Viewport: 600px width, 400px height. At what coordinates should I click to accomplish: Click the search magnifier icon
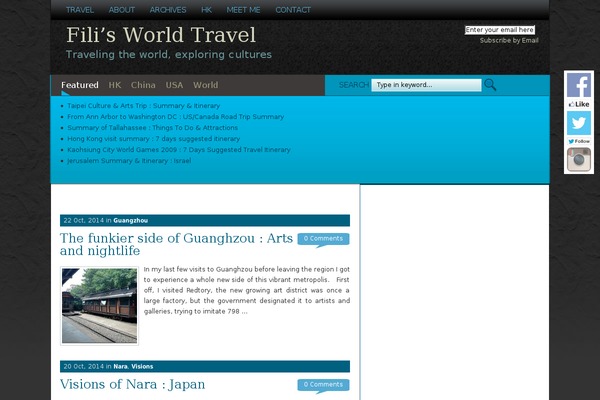pos(490,85)
